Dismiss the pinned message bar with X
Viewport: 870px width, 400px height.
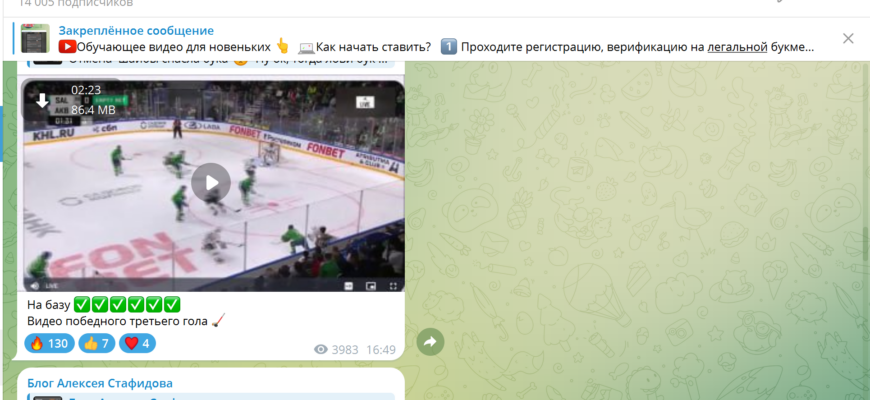click(x=848, y=38)
